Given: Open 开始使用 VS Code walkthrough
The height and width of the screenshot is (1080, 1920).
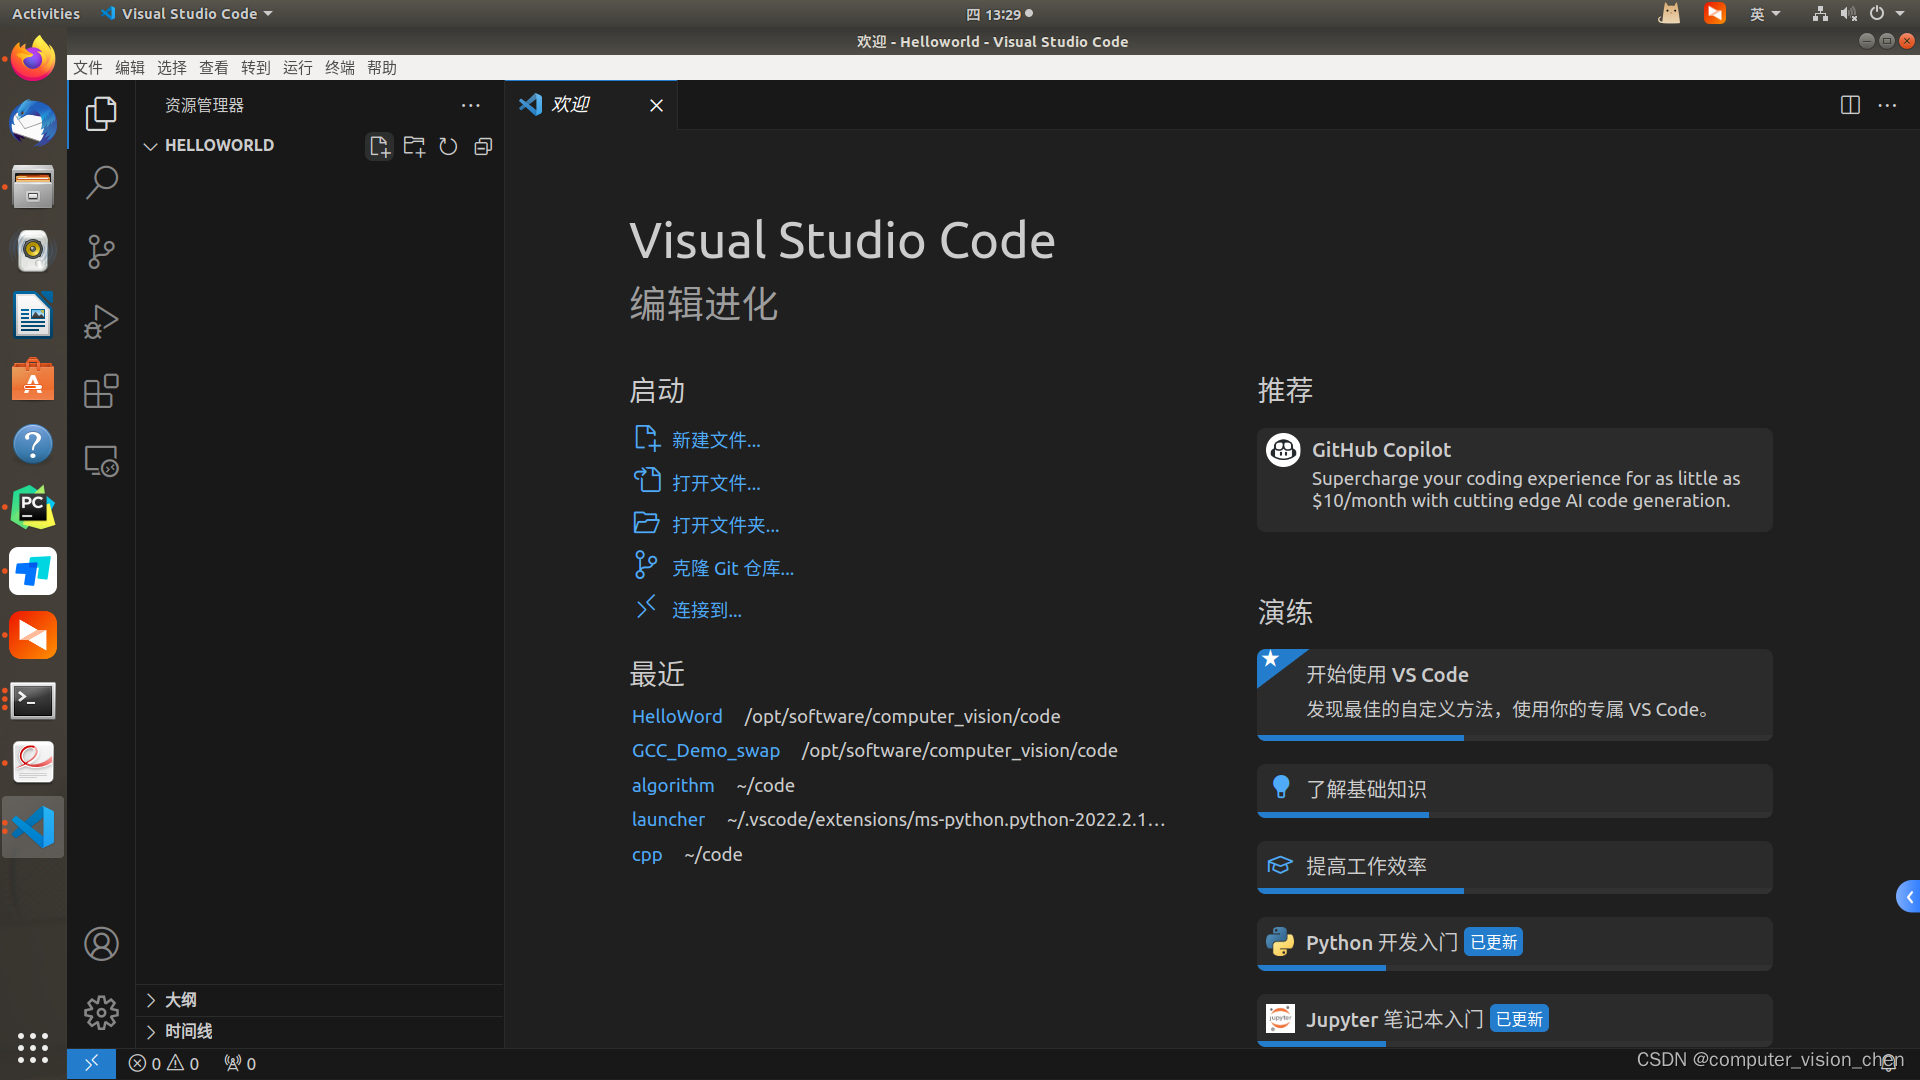Looking at the screenshot, I should pos(1514,694).
